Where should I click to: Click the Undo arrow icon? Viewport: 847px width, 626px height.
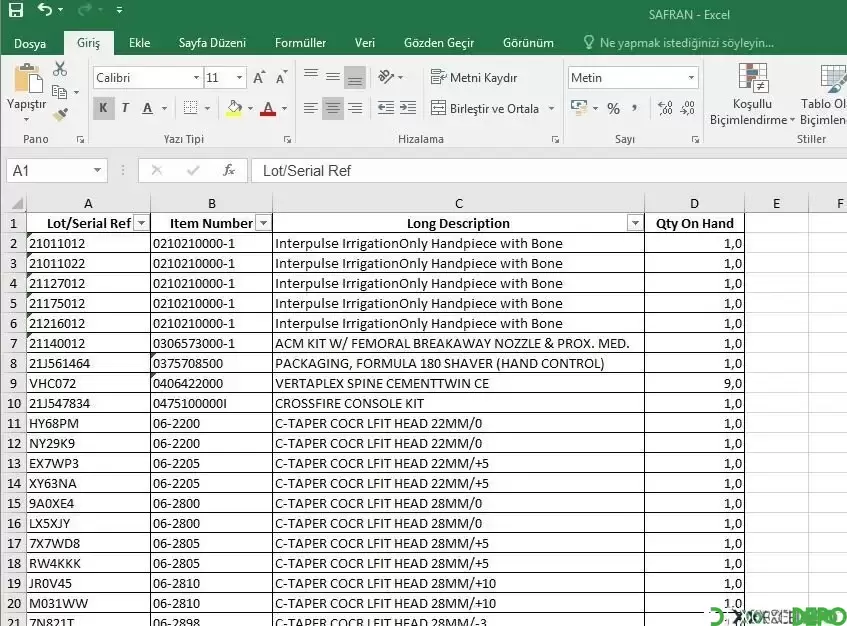[45, 9]
